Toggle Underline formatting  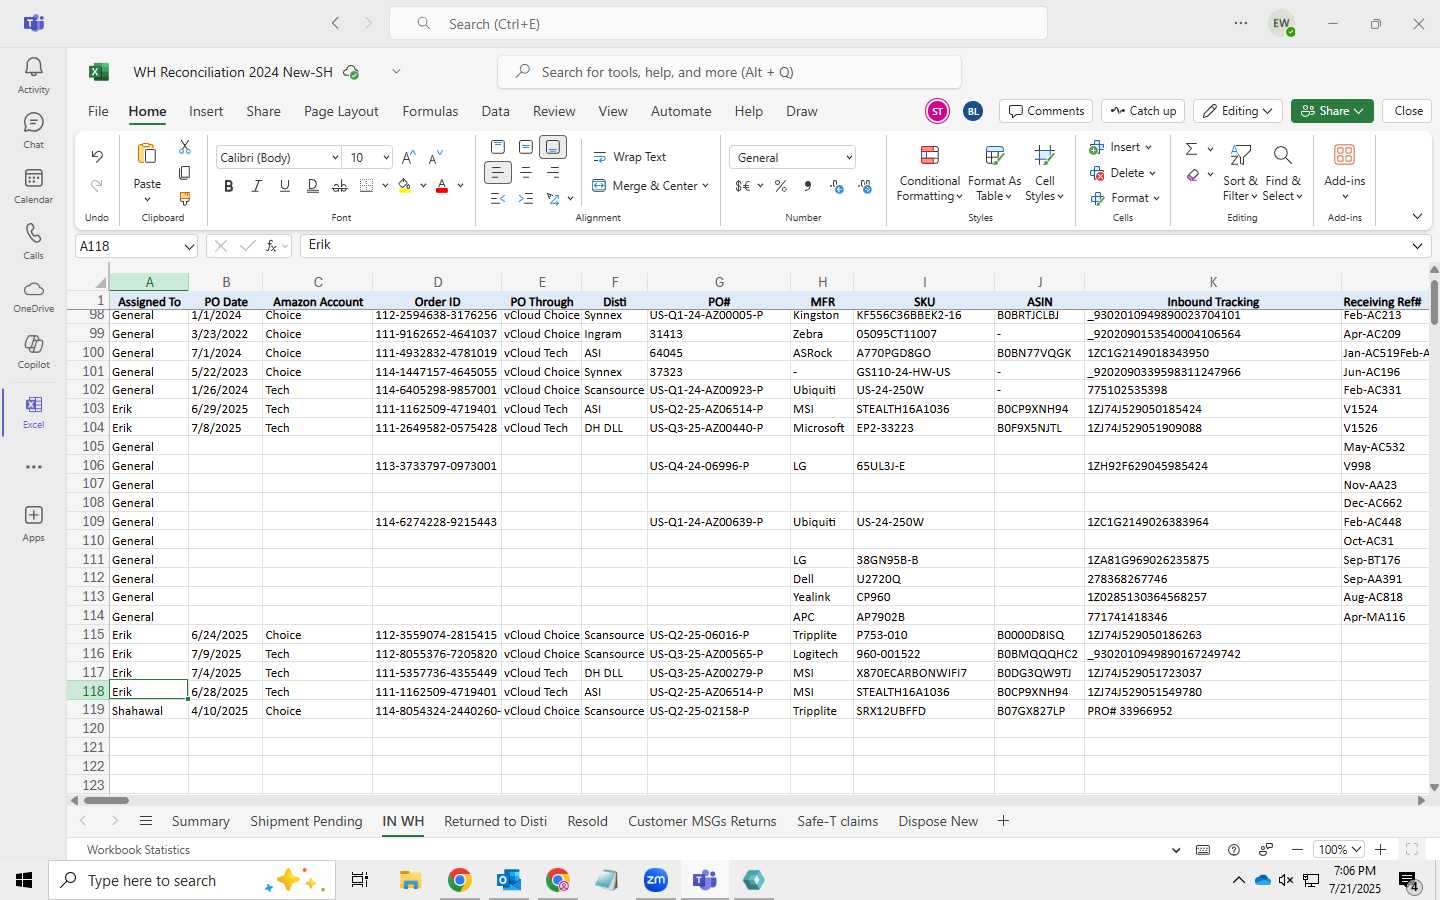(x=285, y=186)
